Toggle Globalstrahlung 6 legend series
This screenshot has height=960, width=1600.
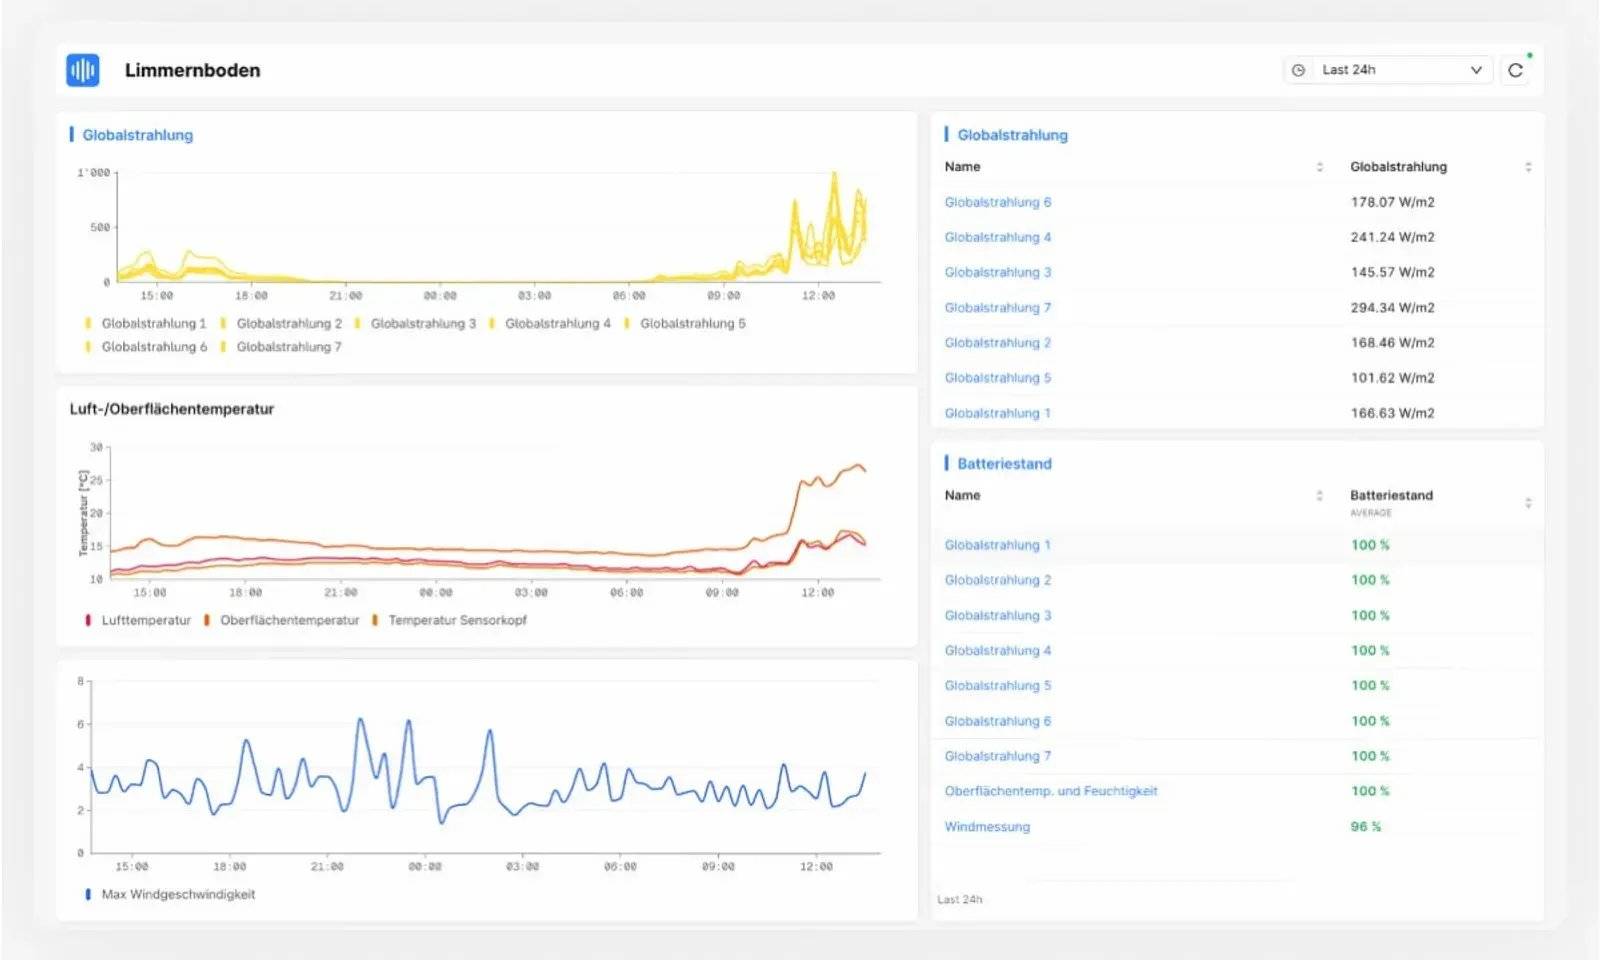[146, 347]
